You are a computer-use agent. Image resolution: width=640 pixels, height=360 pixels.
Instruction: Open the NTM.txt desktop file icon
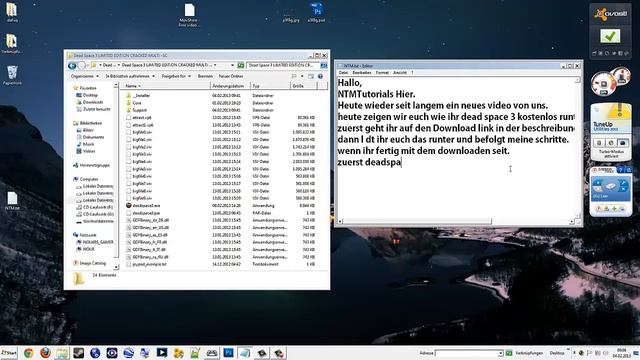(x=12, y=201)
